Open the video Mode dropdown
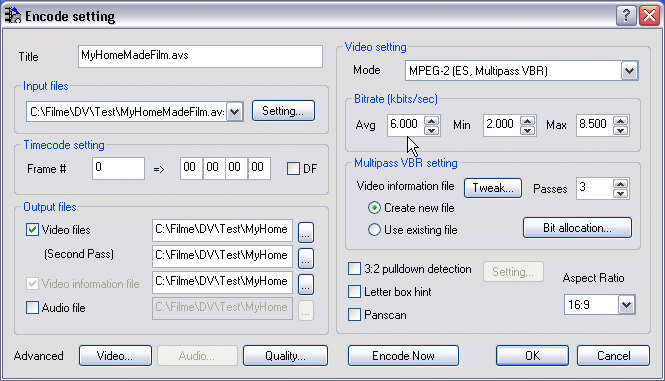This screenshot has height=381, width=665. 629,70
